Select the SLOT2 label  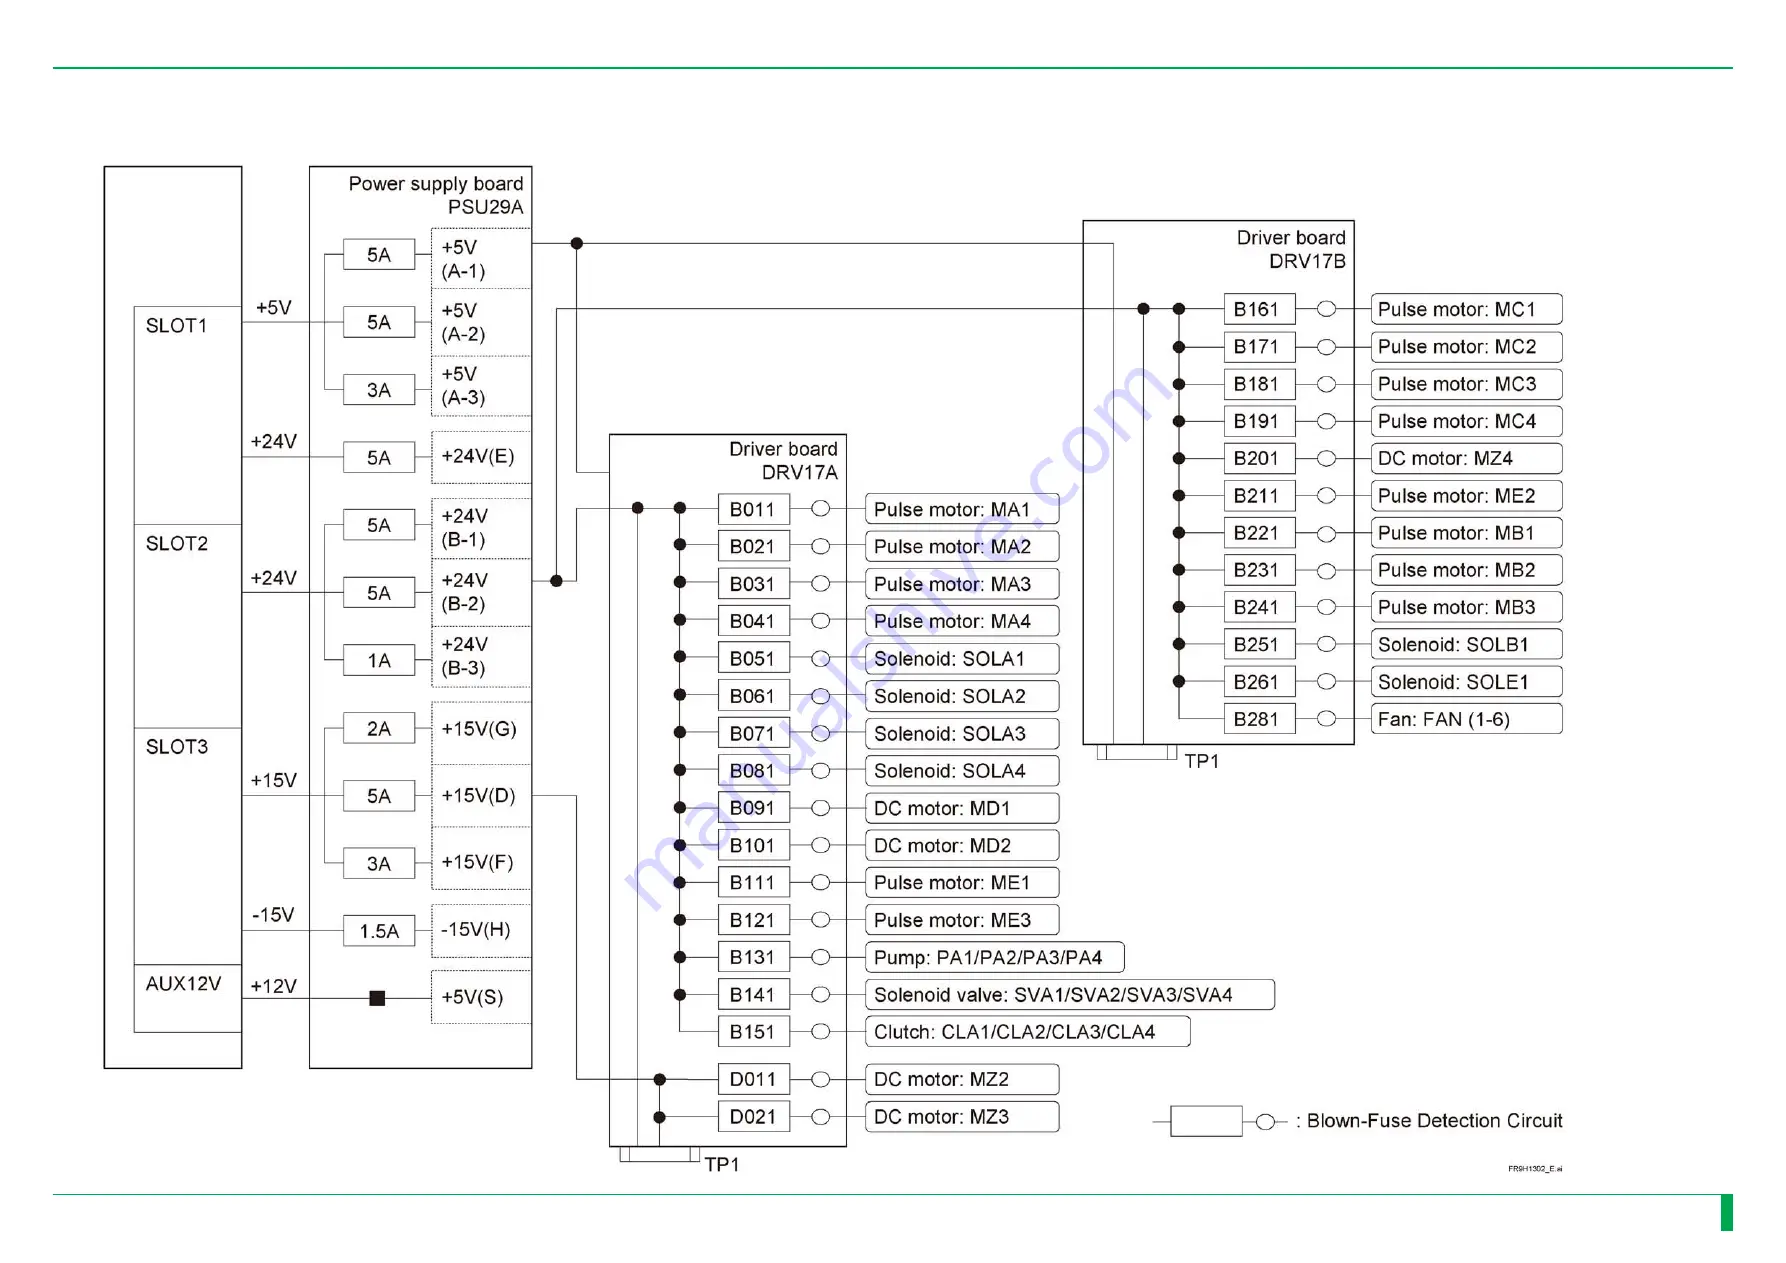pos(176,544)
